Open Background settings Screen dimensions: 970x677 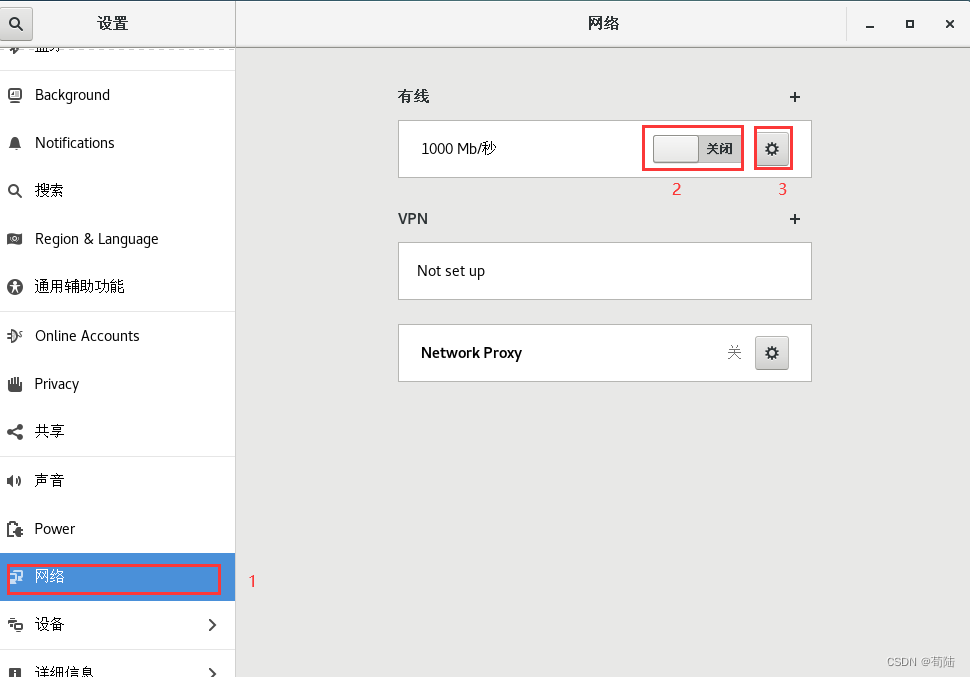118,95
